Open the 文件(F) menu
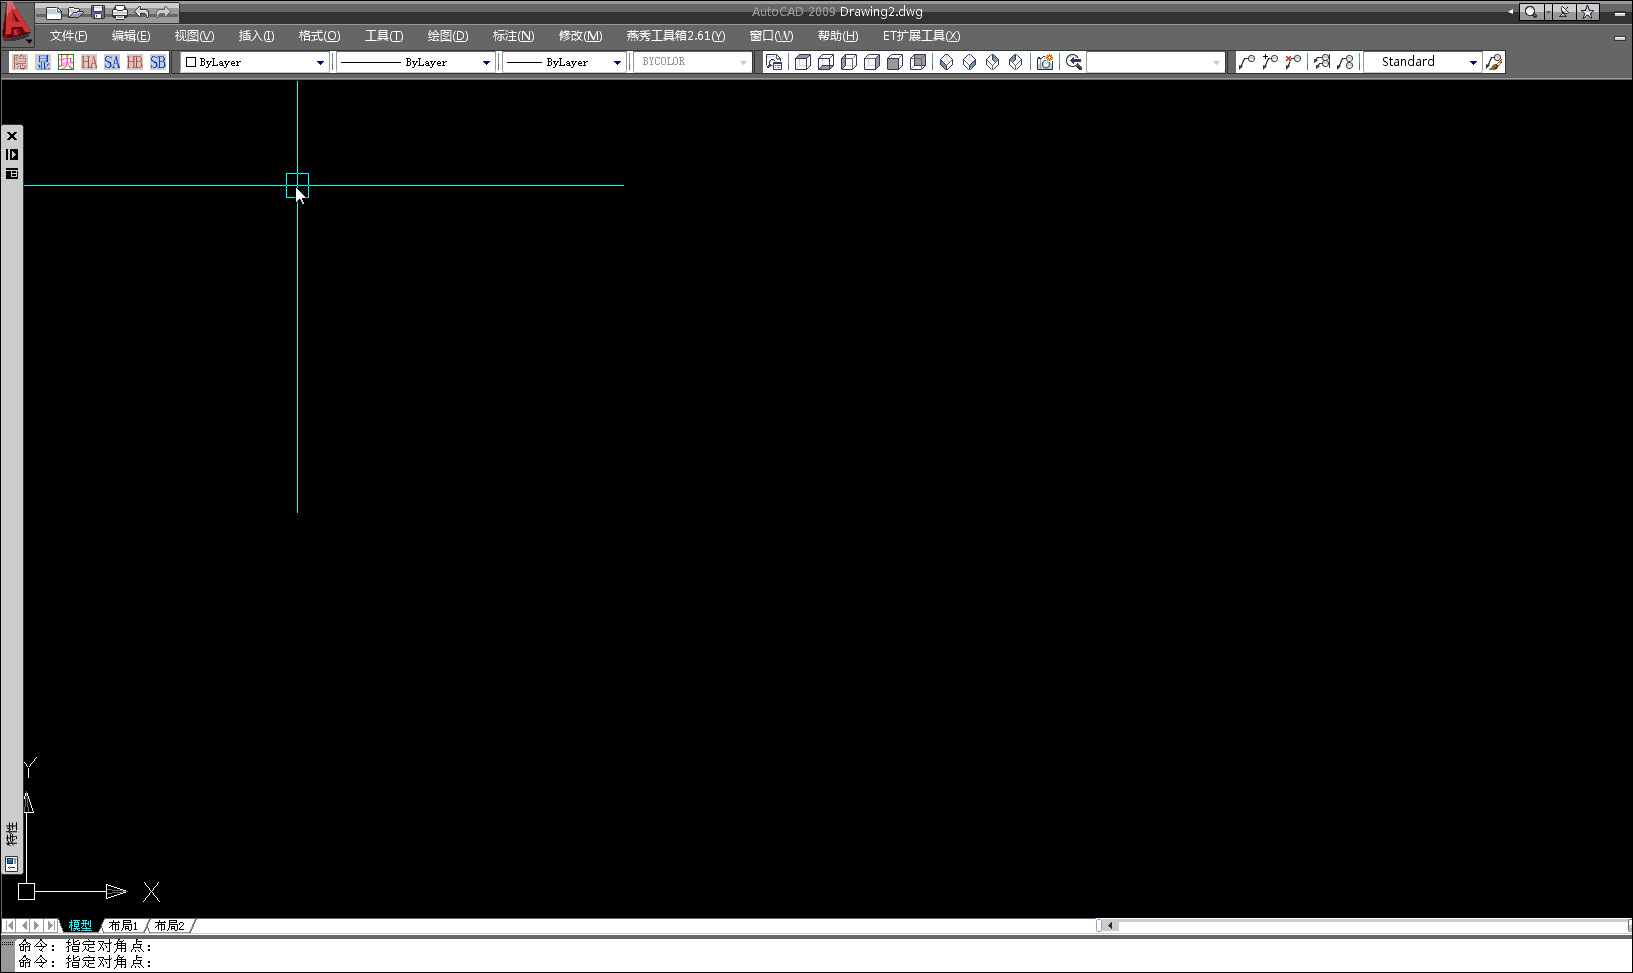Image resolution: width=1633 pixels, height=973 pixels. (x=69, y=36)
